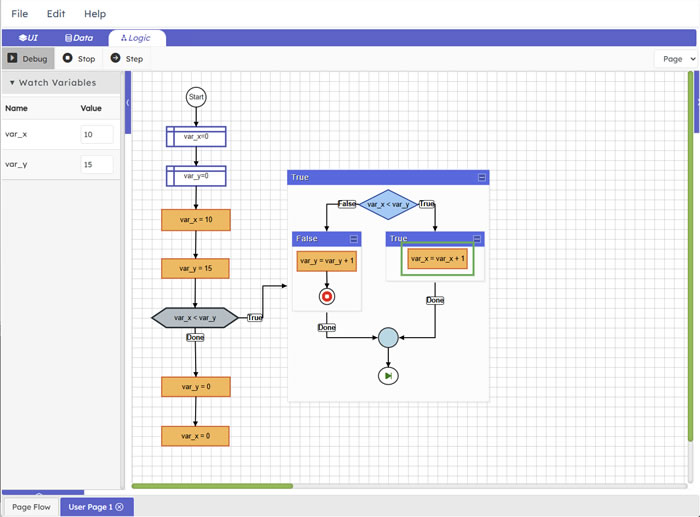Click the True label beside the diamond
Screen dimensions: 700x517
click(x=427, y=204)
